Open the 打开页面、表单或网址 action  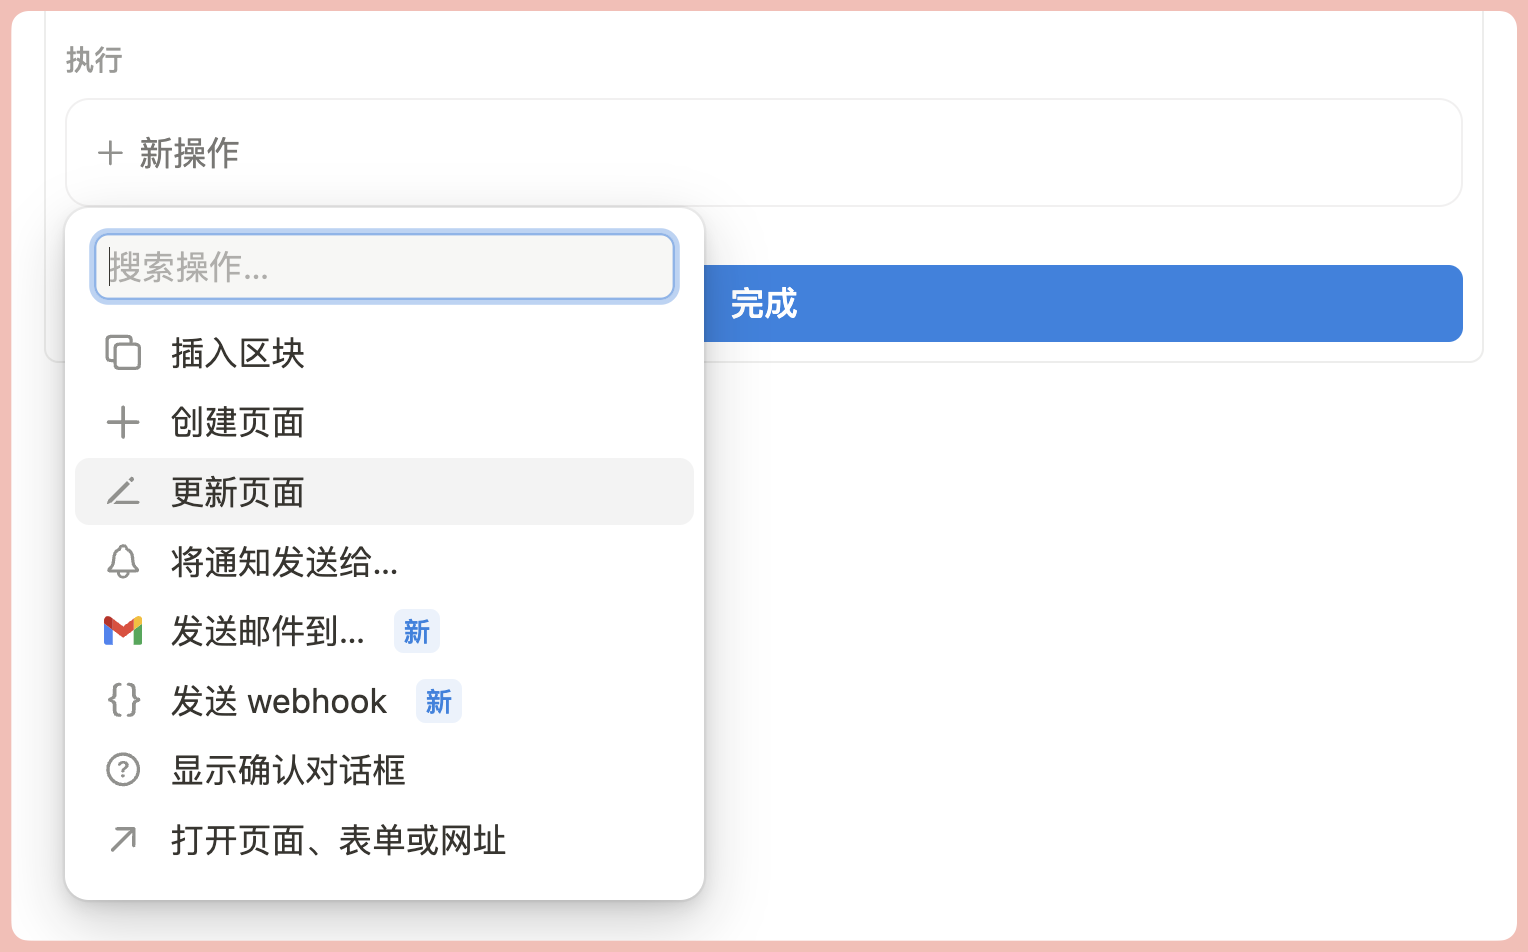coord(338,840)
